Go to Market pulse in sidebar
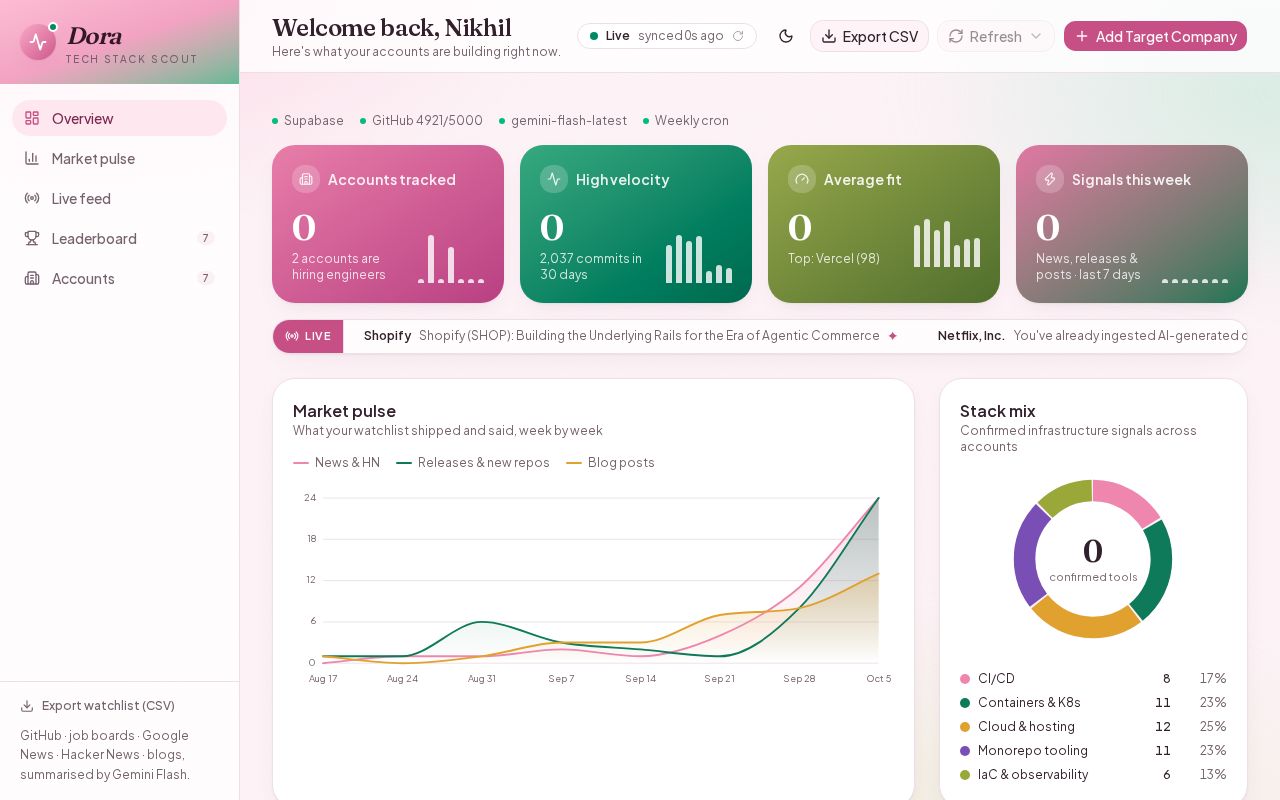The image size is (1280, 800). 119,158
